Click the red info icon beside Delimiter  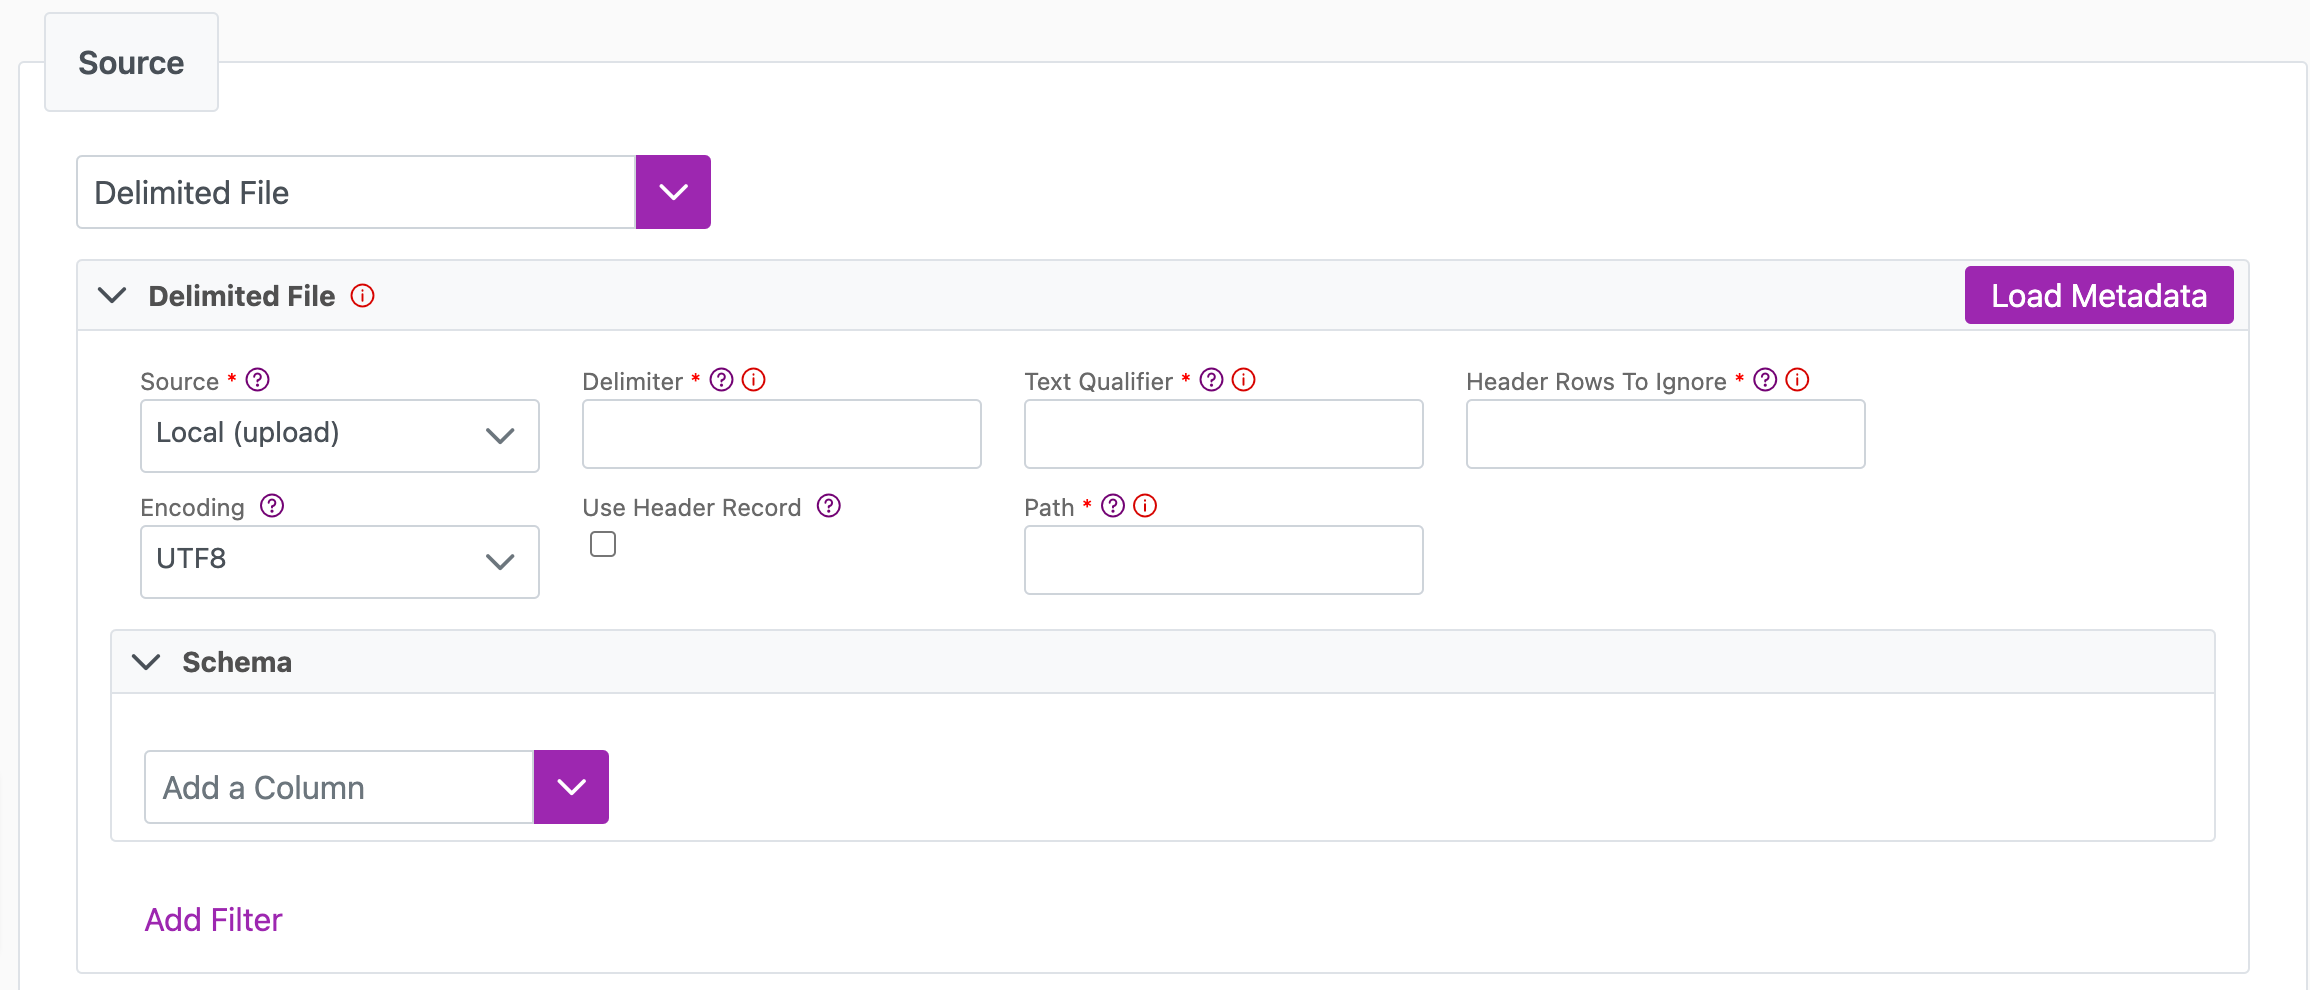[754, 380]
